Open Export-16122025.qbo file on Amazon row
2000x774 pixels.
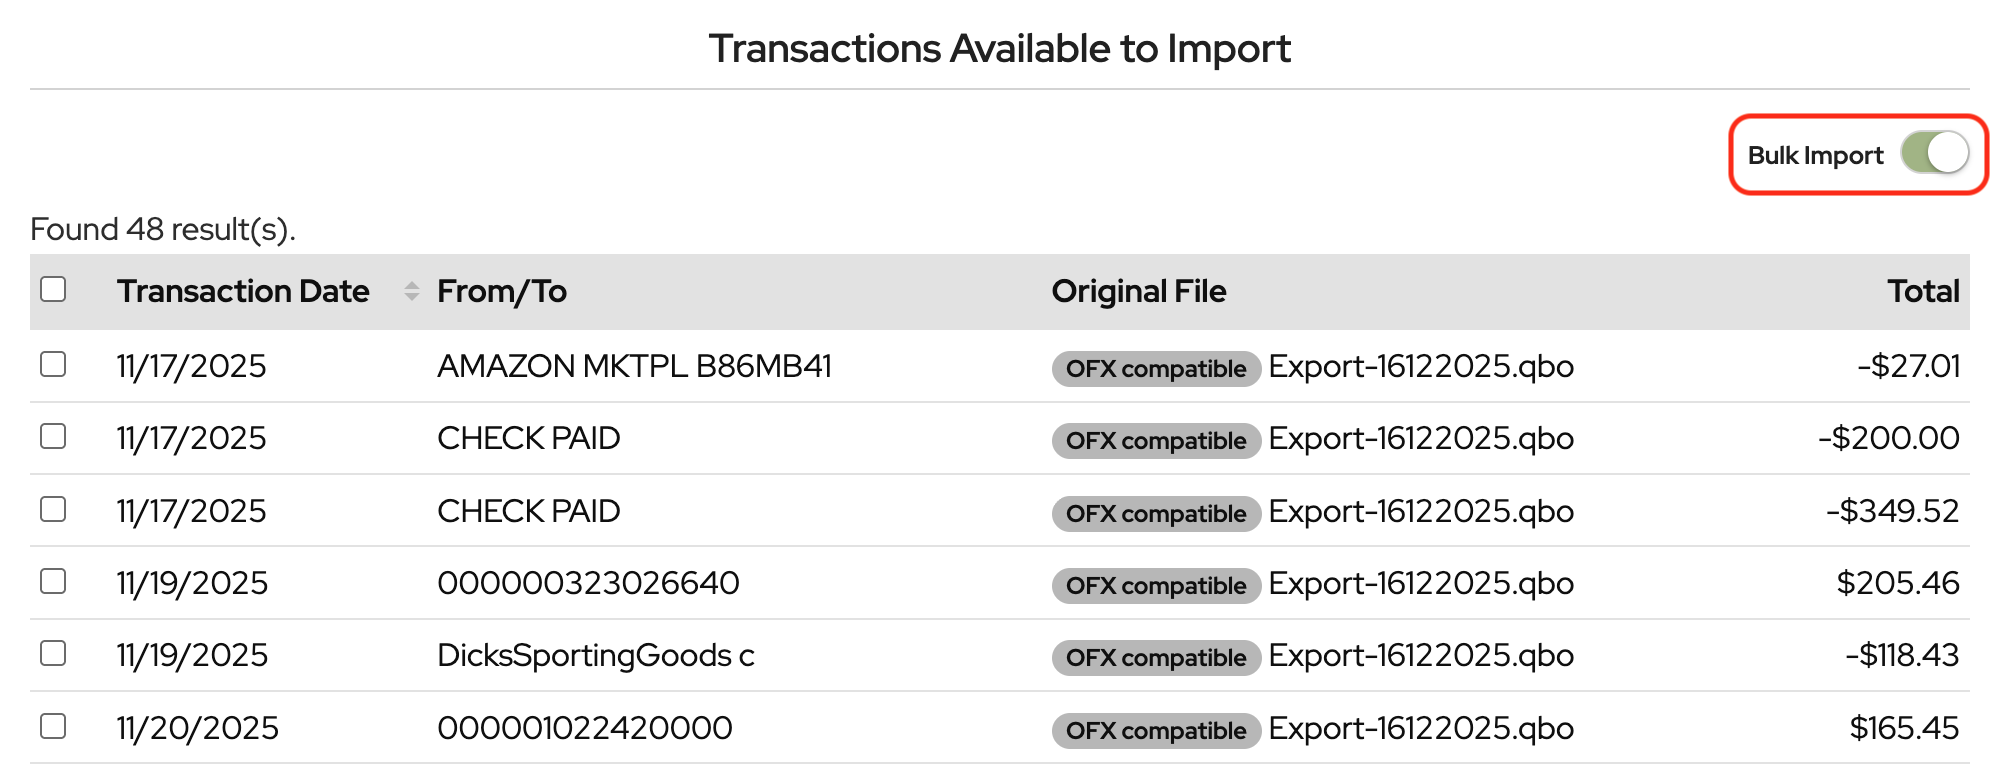coord(1420,366)
